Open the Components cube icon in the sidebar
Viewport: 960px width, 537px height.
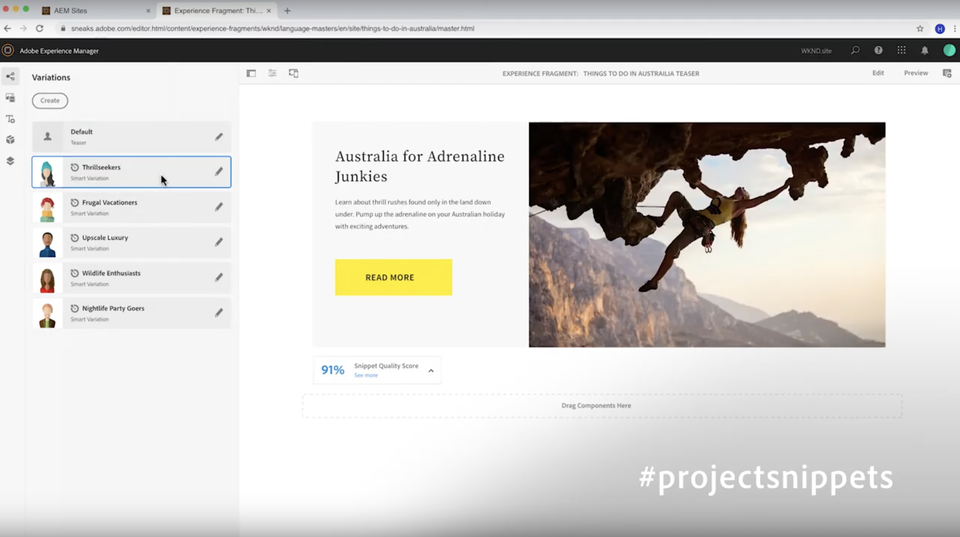point(10,140)
